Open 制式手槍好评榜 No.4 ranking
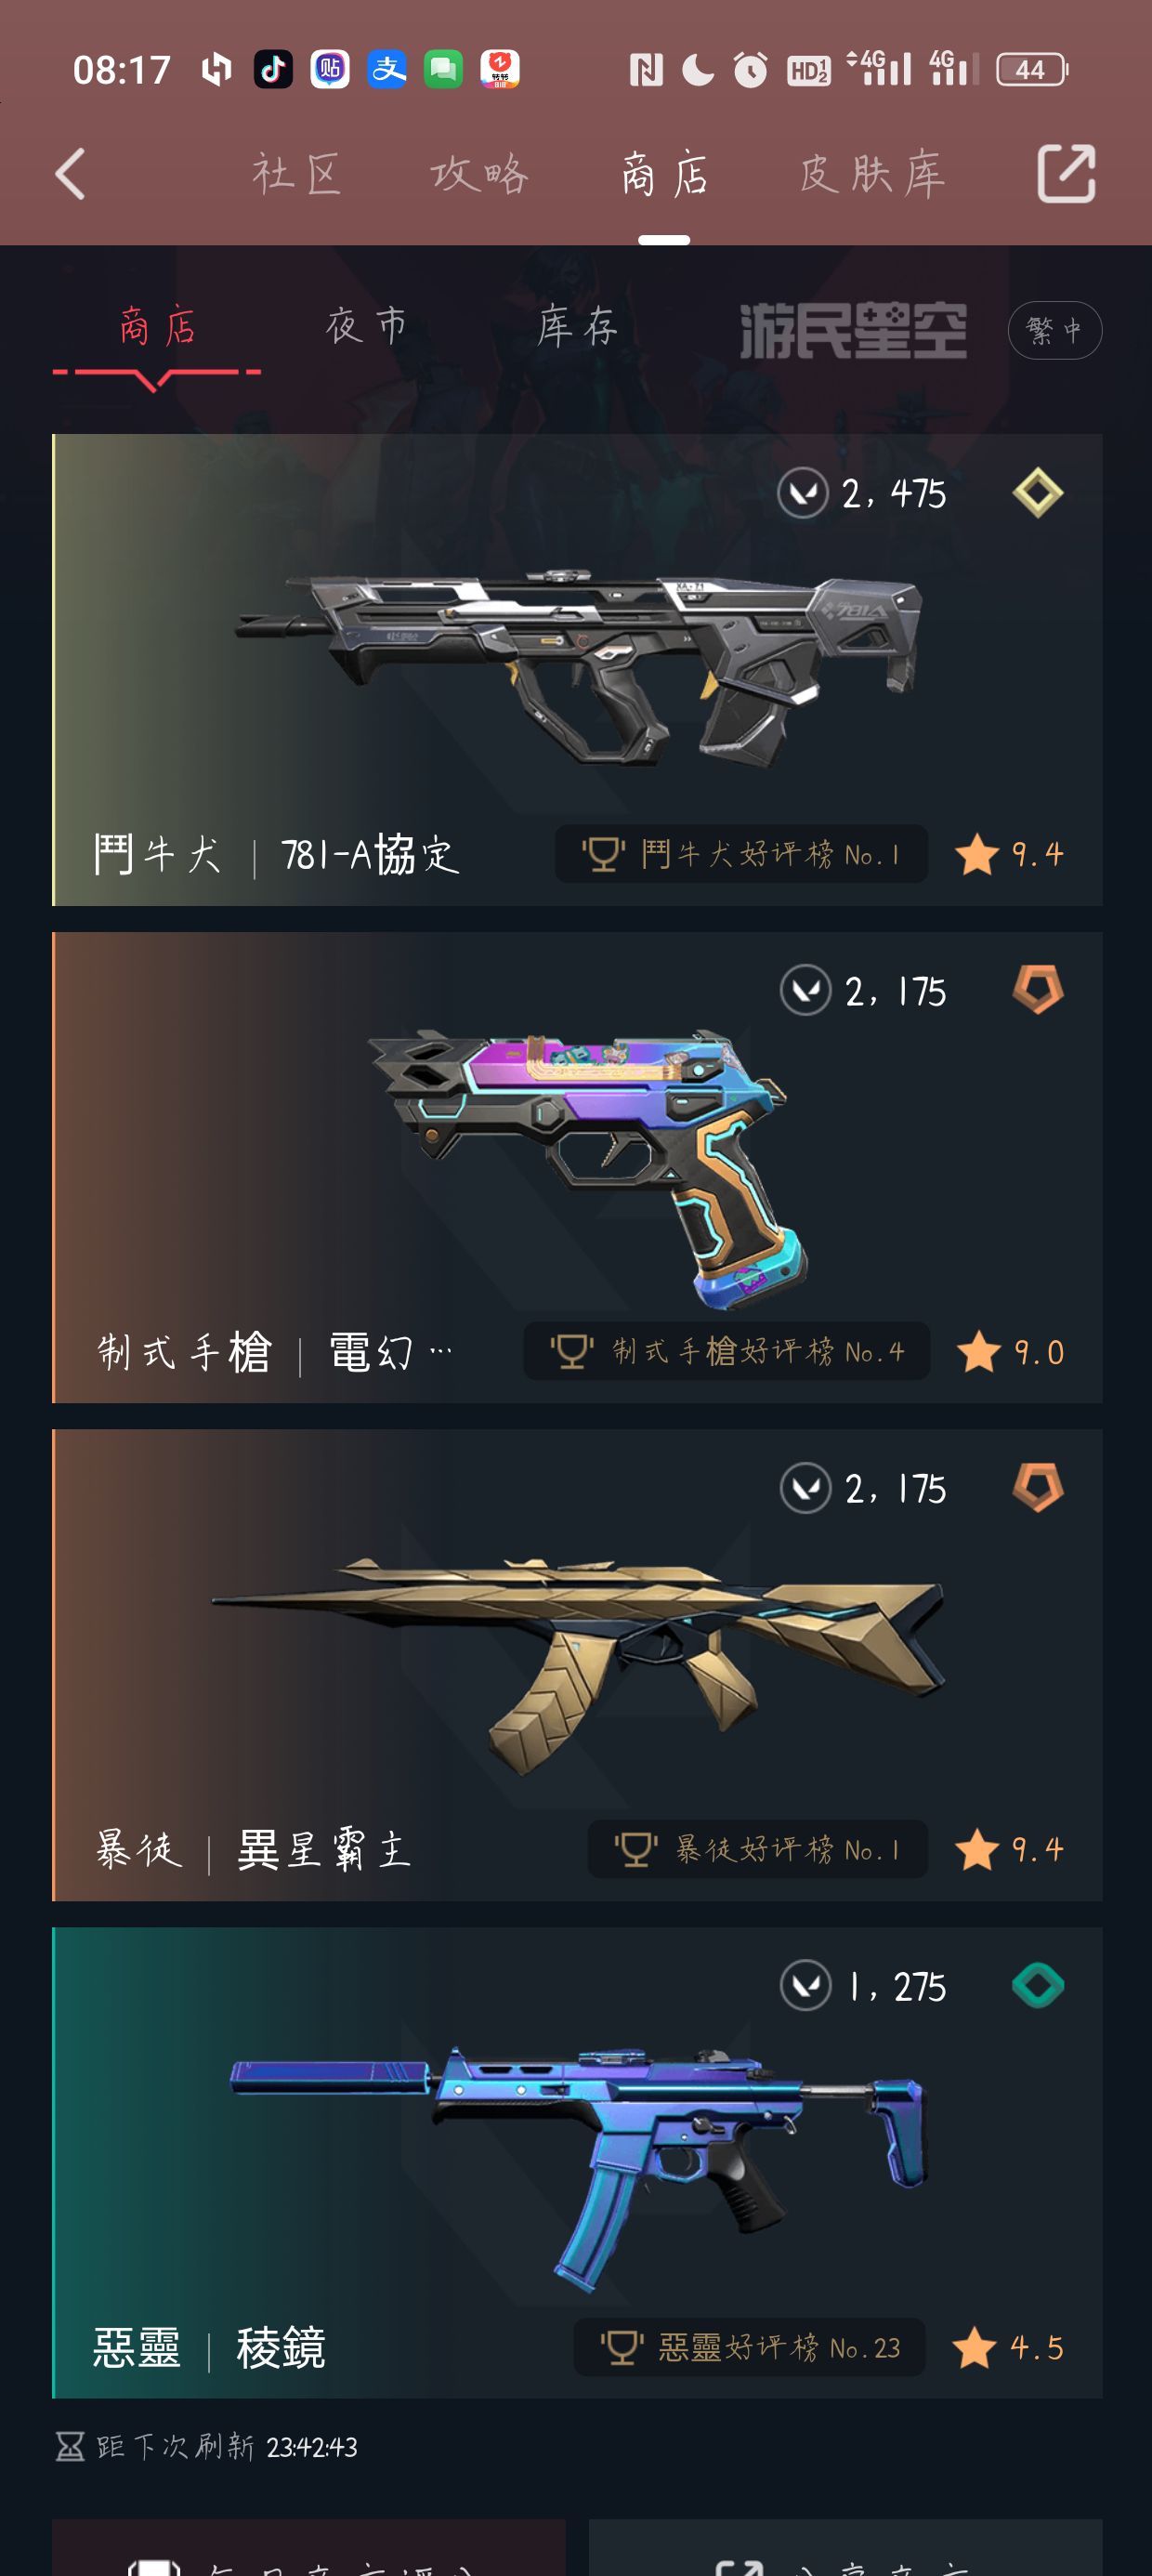This screenshot has height=2576, width=1152. tap(727, 1352)
